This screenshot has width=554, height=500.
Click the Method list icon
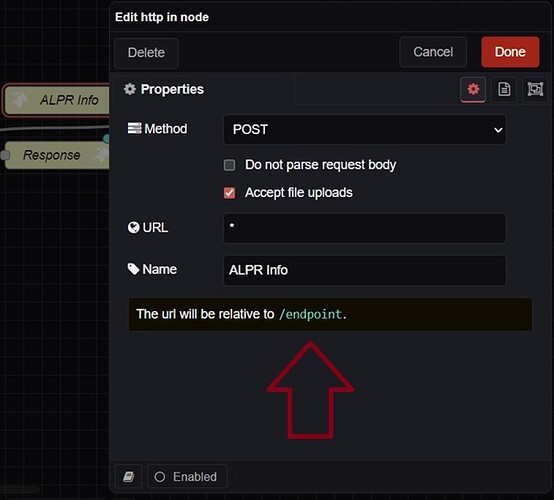point(134,128)
